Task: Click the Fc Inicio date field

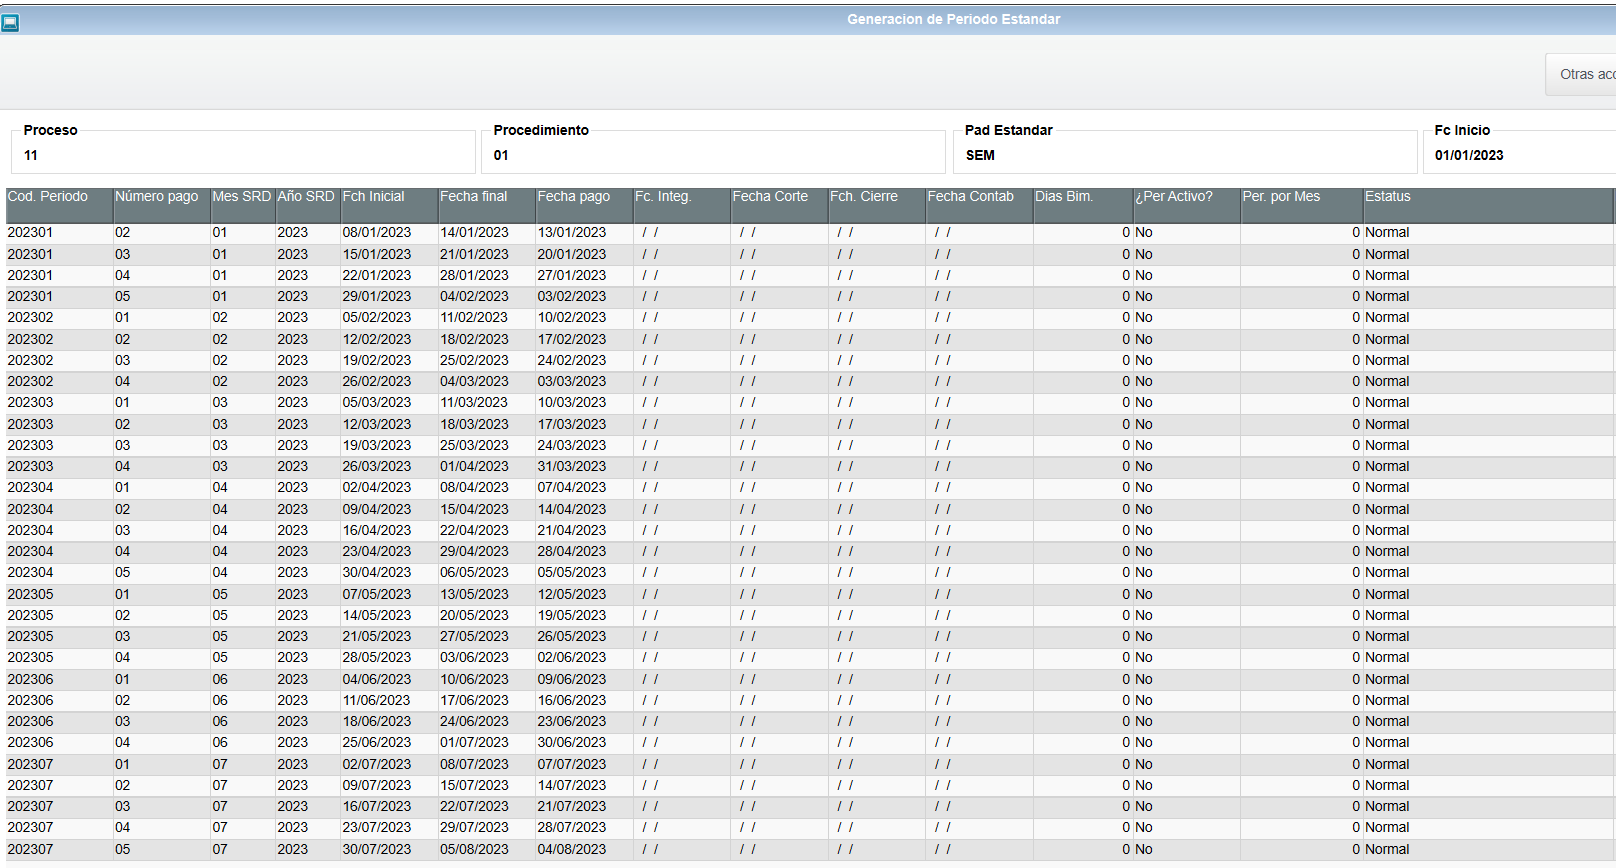Action: pos(1520,155)
